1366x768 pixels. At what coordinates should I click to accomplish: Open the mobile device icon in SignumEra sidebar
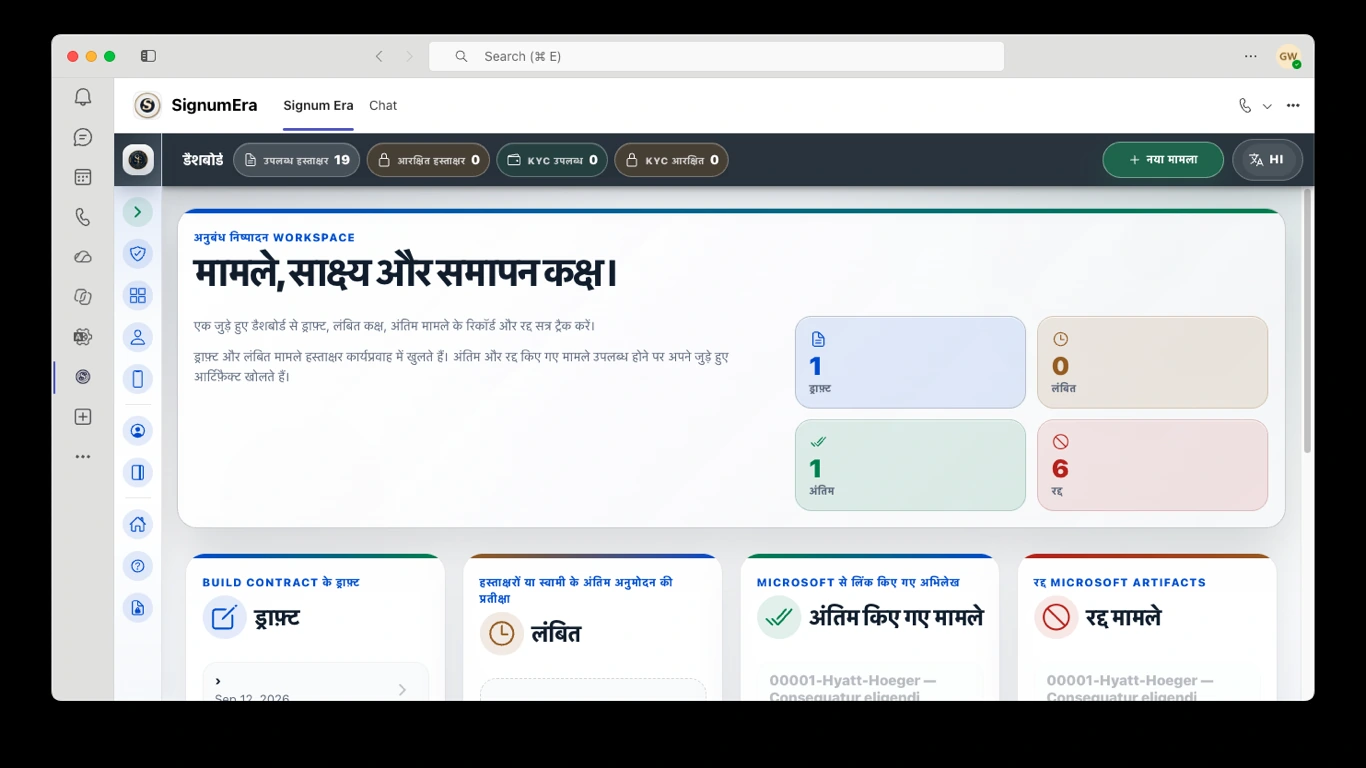coord(138,379)
